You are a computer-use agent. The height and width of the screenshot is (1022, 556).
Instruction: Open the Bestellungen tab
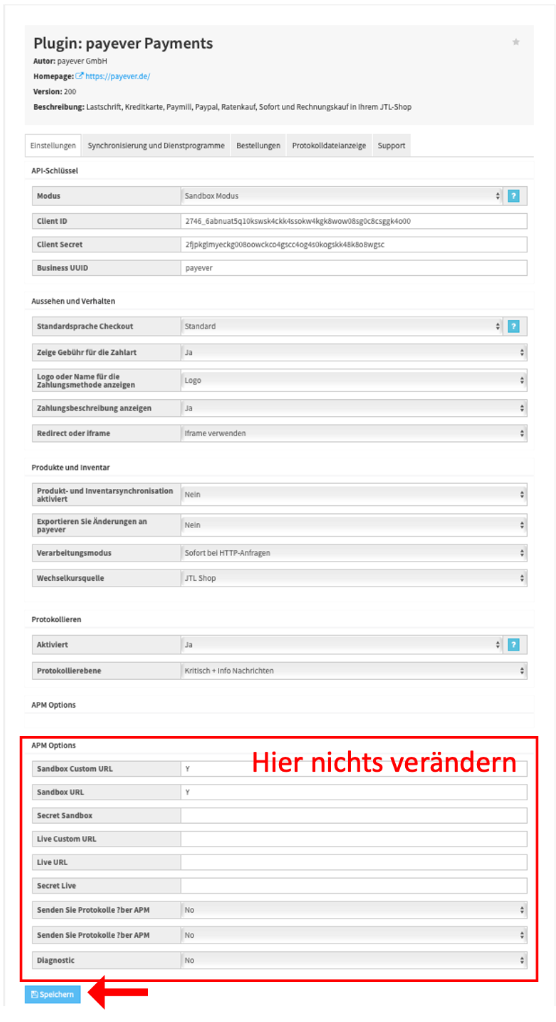[258, 145]
